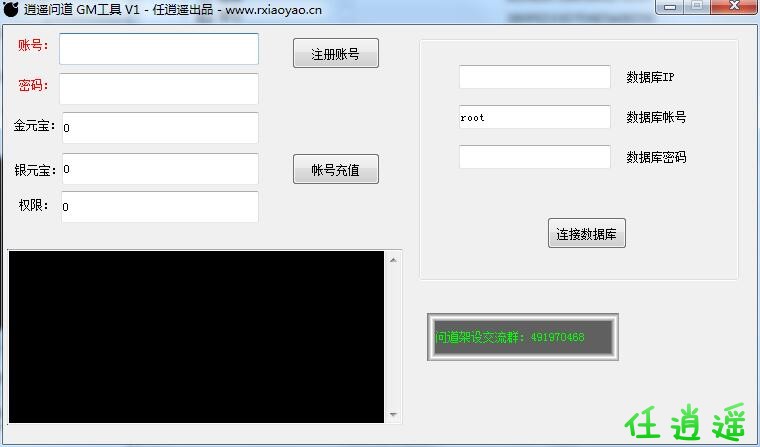The height and width of the screenshot is (447, 760).
Task: Close the GM tool window
Action: pos(734,7)
